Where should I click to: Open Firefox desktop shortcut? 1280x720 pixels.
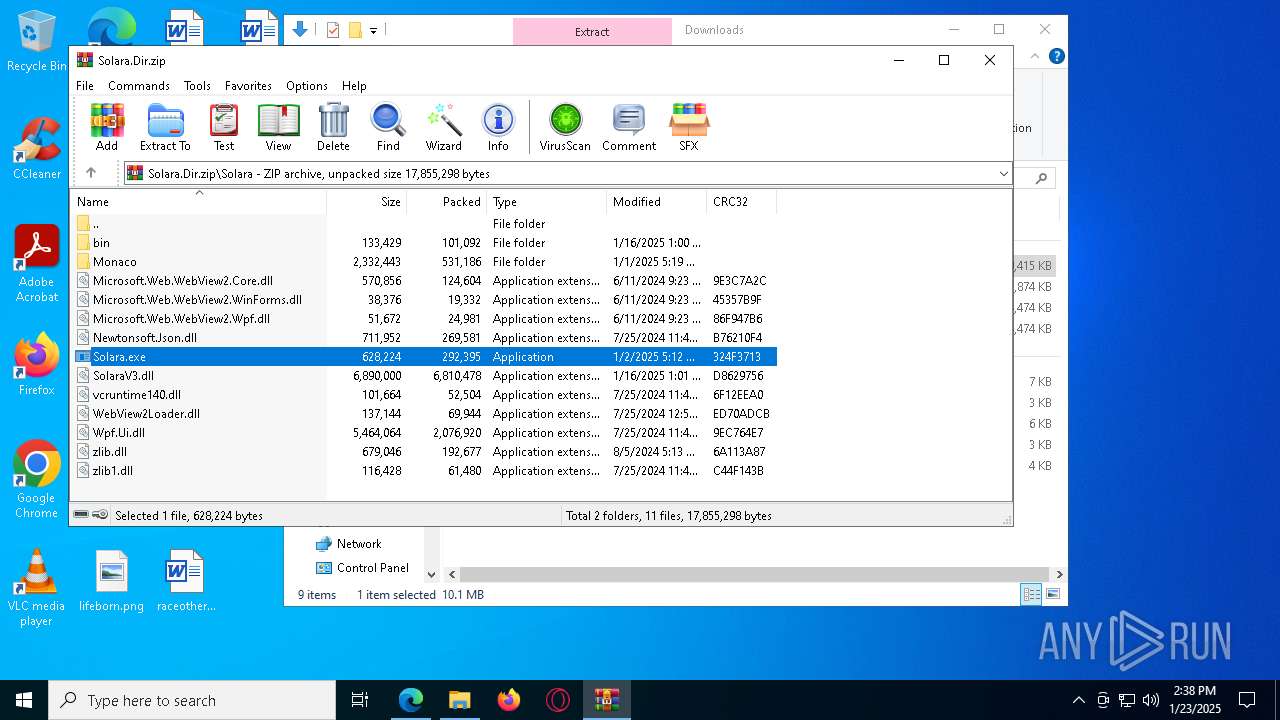coord(37,364)
